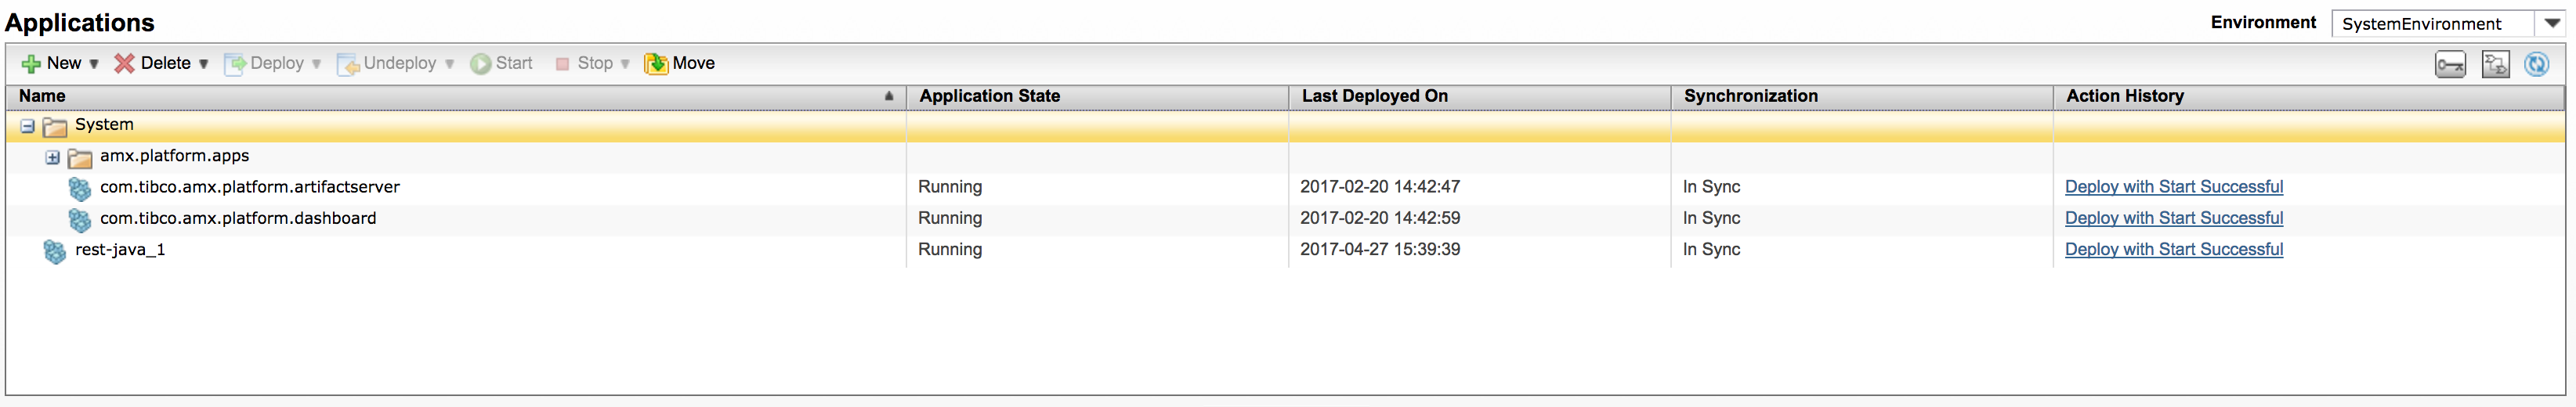The image size is (2576, 407).
Task: Click the dashboard application cube icon
Action: point(80,220)
